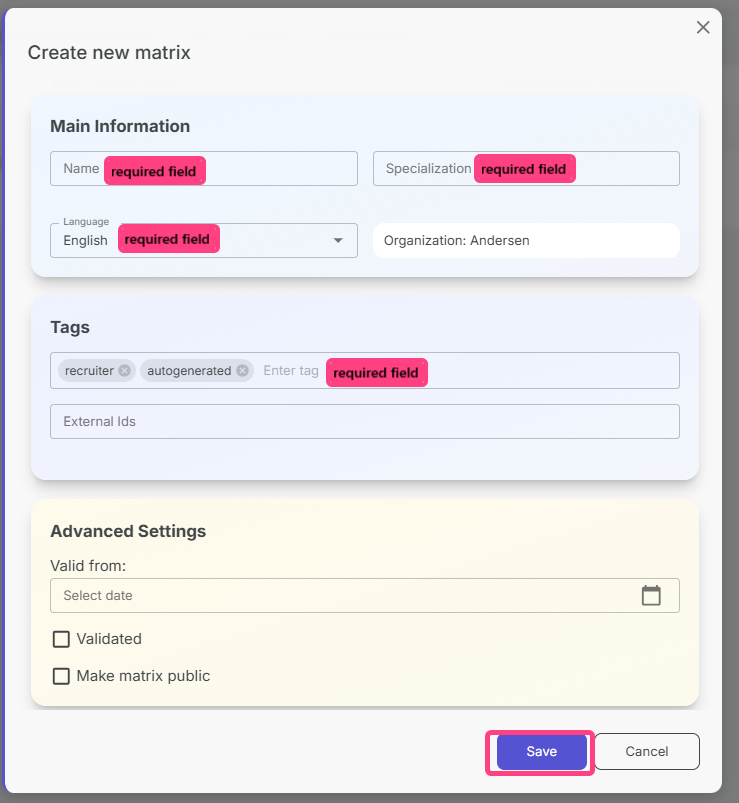The image size is (739, 803).
Task: Remove the recruiter tag
Action: click(124, 371)
